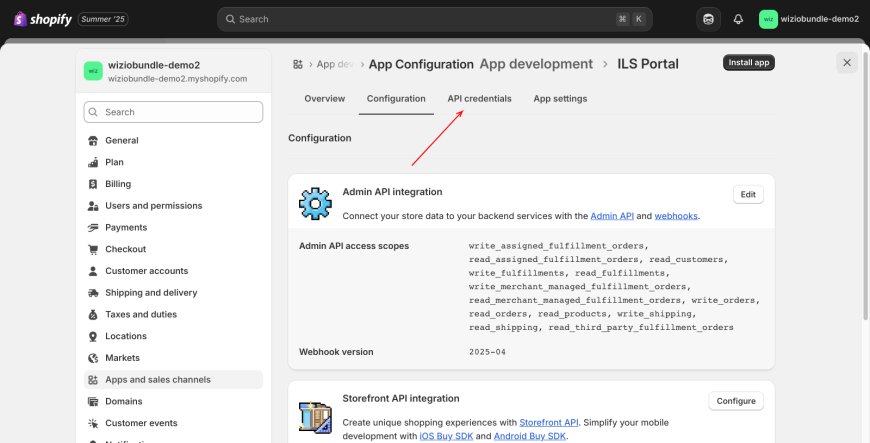Open the Storefront API link
Viewport: 870px width, 443px height.
(549, 422)
